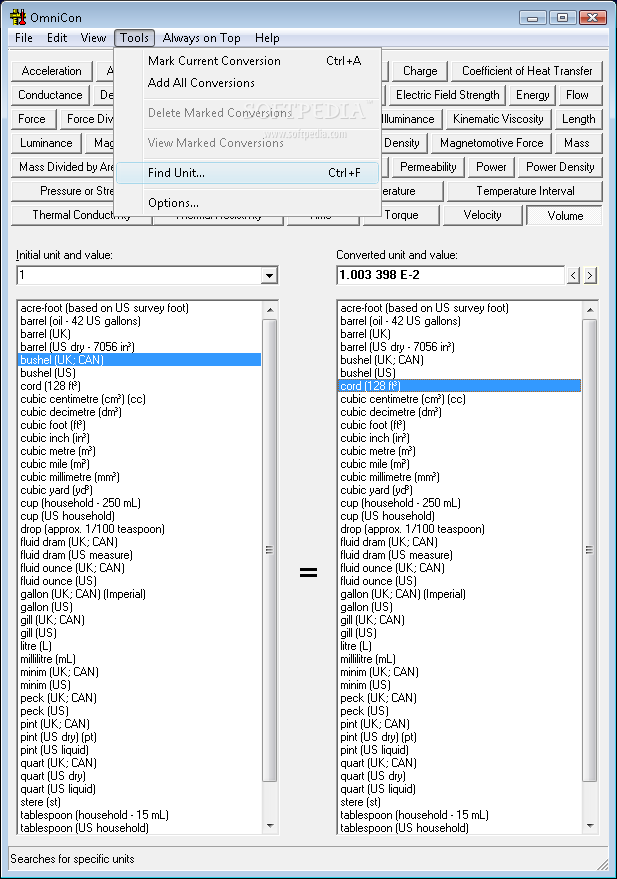Select 'peck (US)' in converted unit list
This screenshot has width=617, height=879.
pyautogui.click(x=460, y=711)
